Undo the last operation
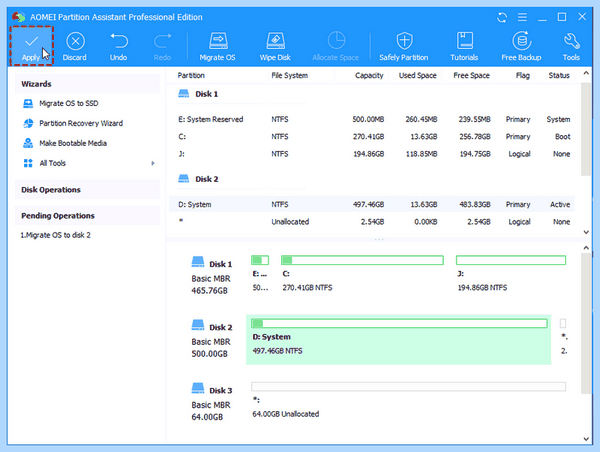 [x=119, y=47]
